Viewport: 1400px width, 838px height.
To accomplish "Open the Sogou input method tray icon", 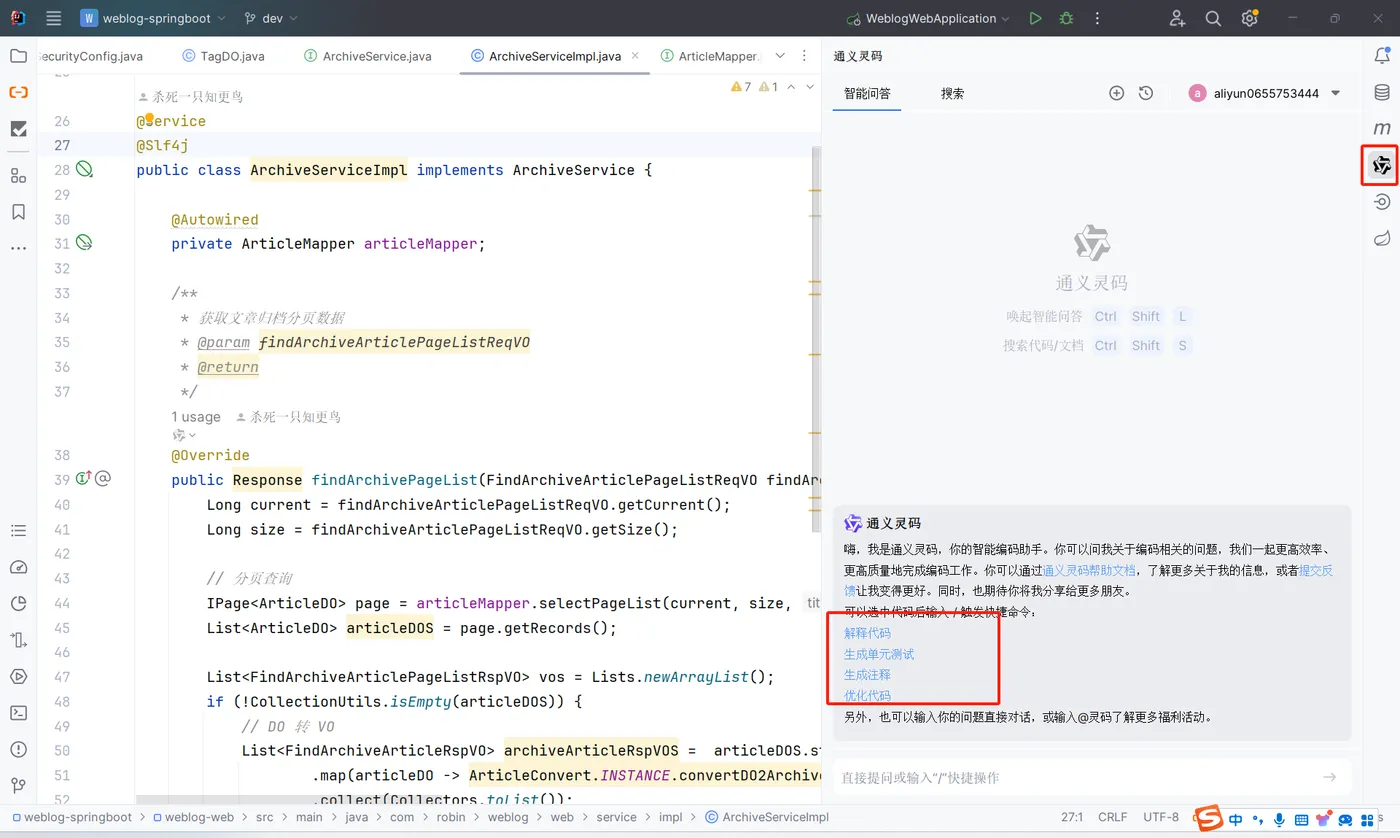I will 1211,818.
